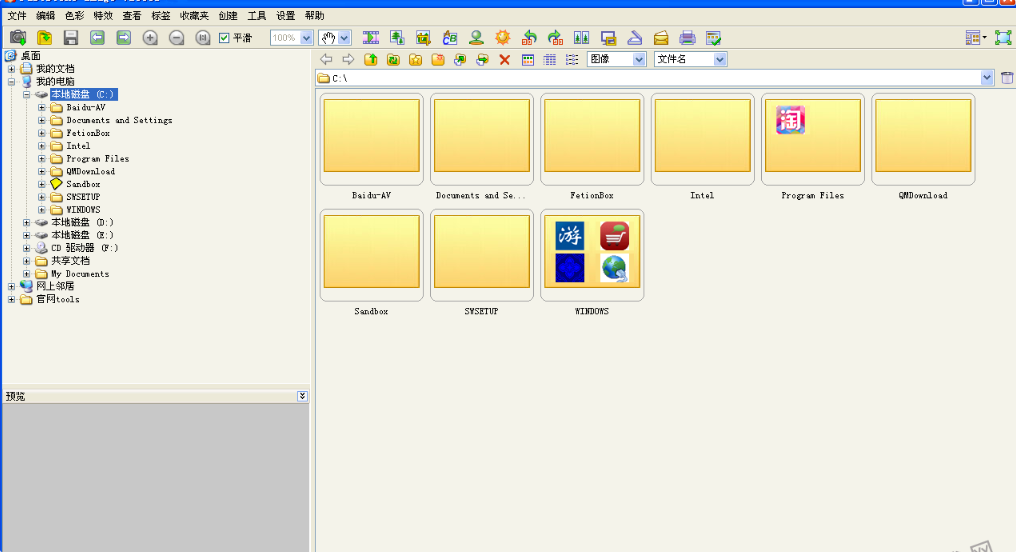Select the 共享文档 tree item
This screenshot has width=1016, height=552.
click(x=71, y=261)
